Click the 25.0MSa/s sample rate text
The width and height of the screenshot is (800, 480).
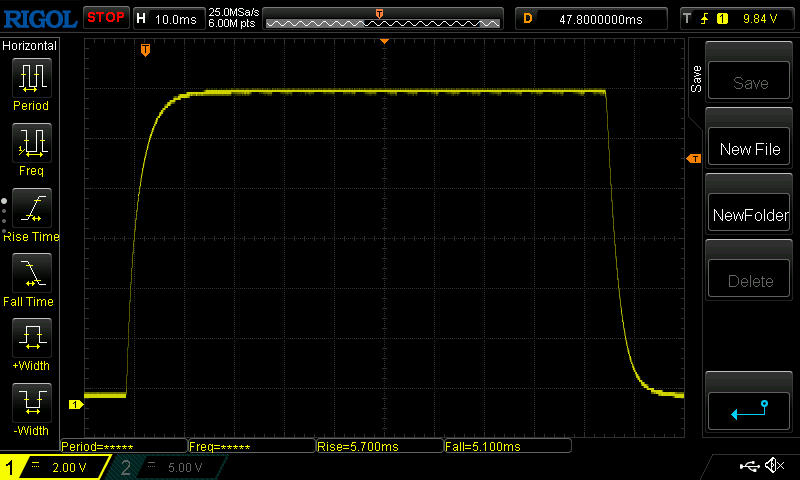pyautogui.click(x=233, y=12)
